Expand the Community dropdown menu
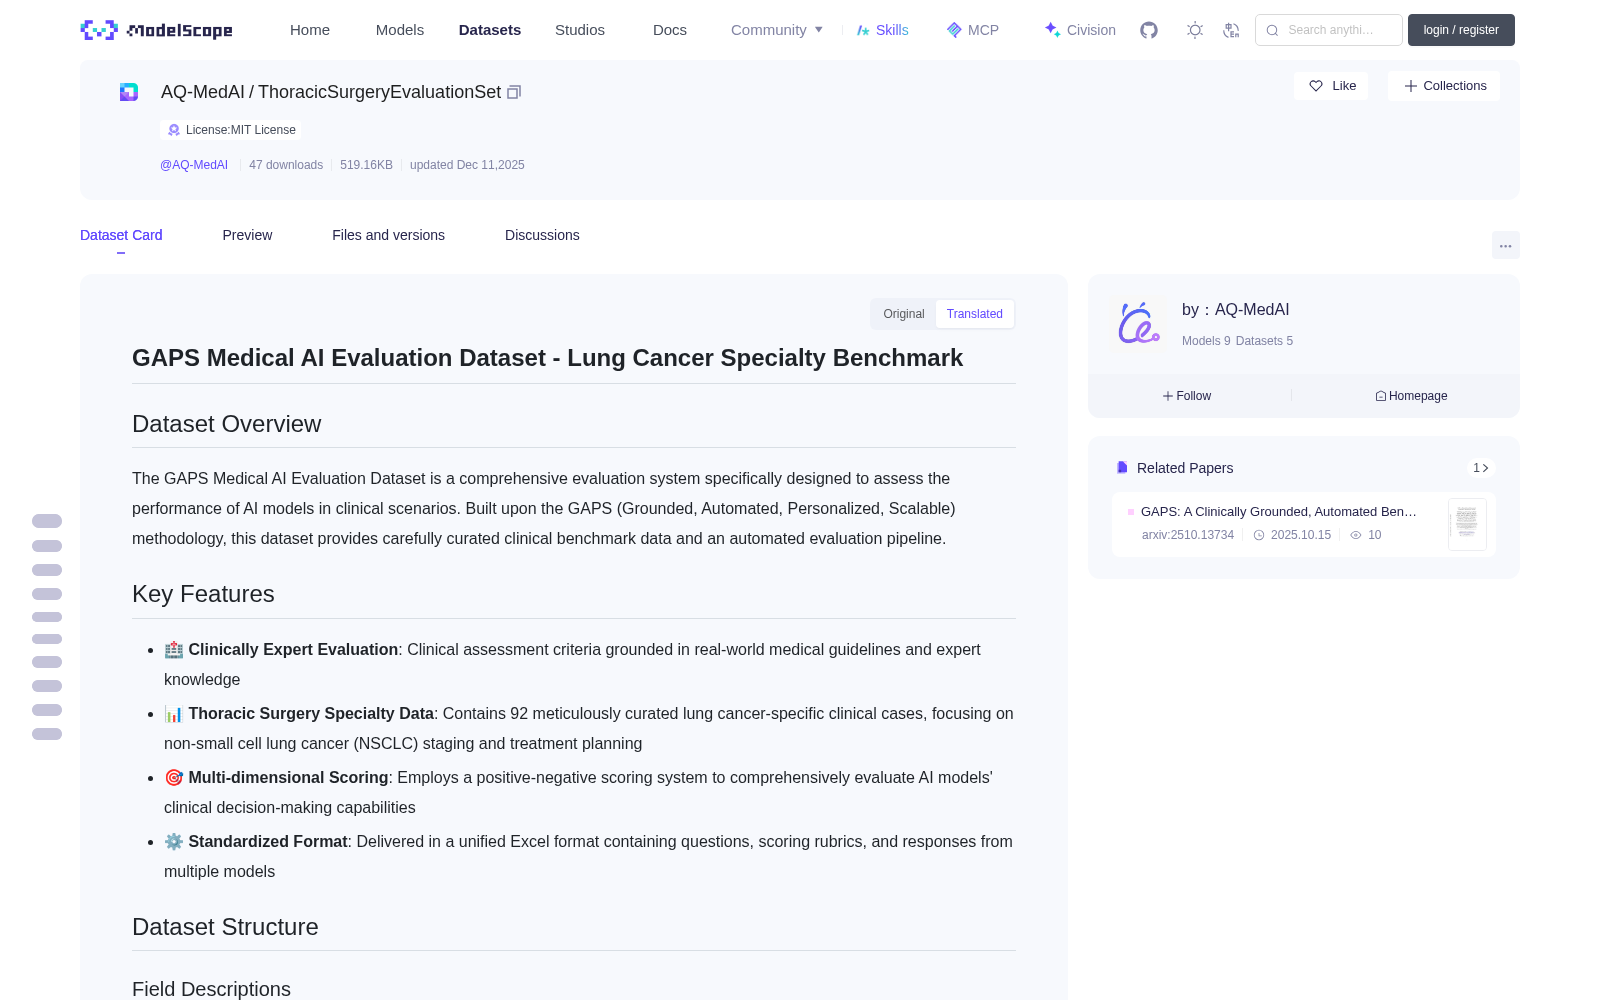 (x=777, y=30)
